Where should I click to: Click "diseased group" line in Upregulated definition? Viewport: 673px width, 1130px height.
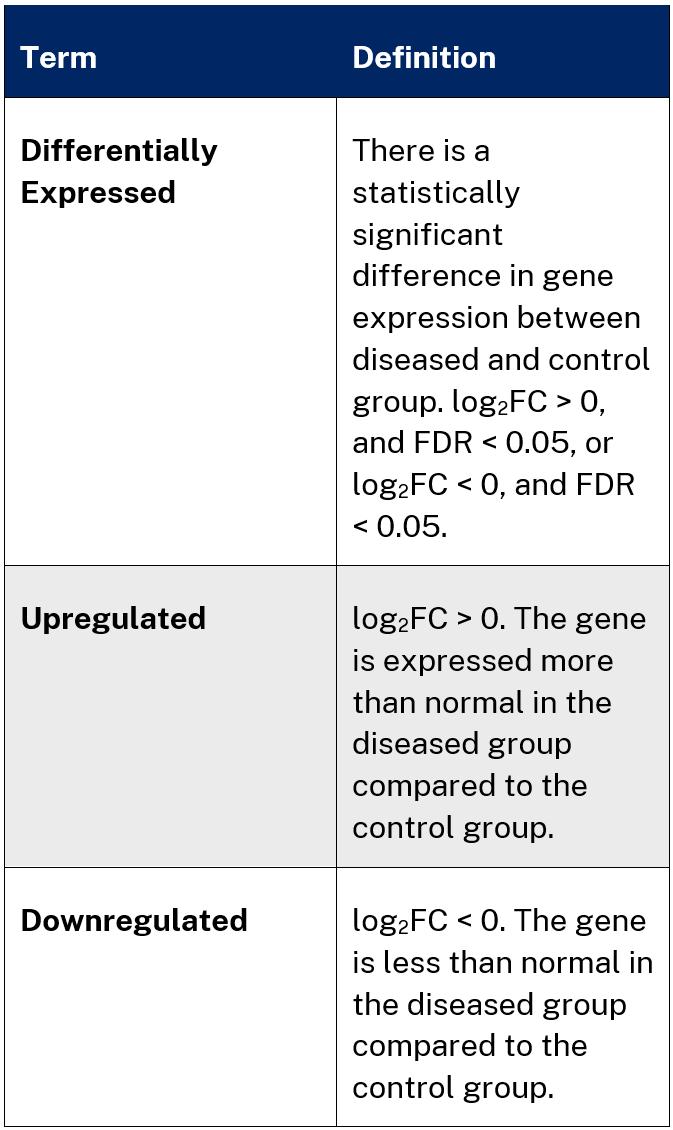tap(461, 745)
